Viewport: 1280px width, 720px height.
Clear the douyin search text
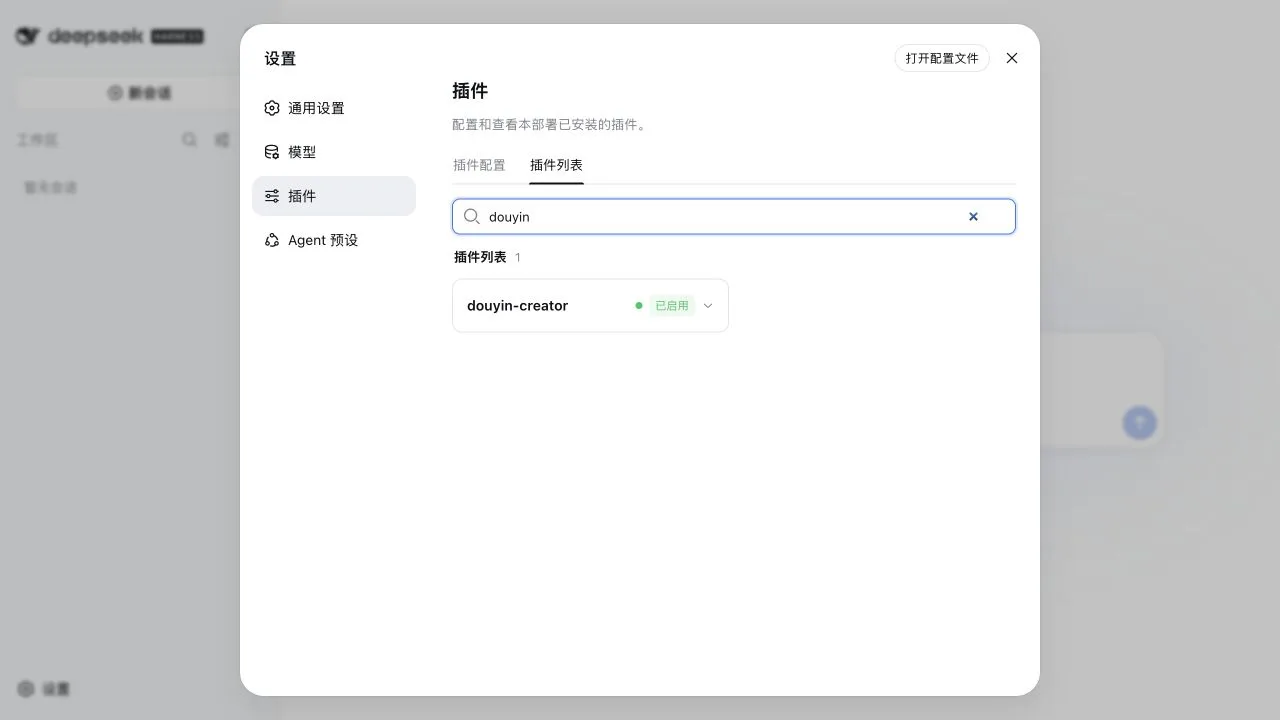coord(973,216)
